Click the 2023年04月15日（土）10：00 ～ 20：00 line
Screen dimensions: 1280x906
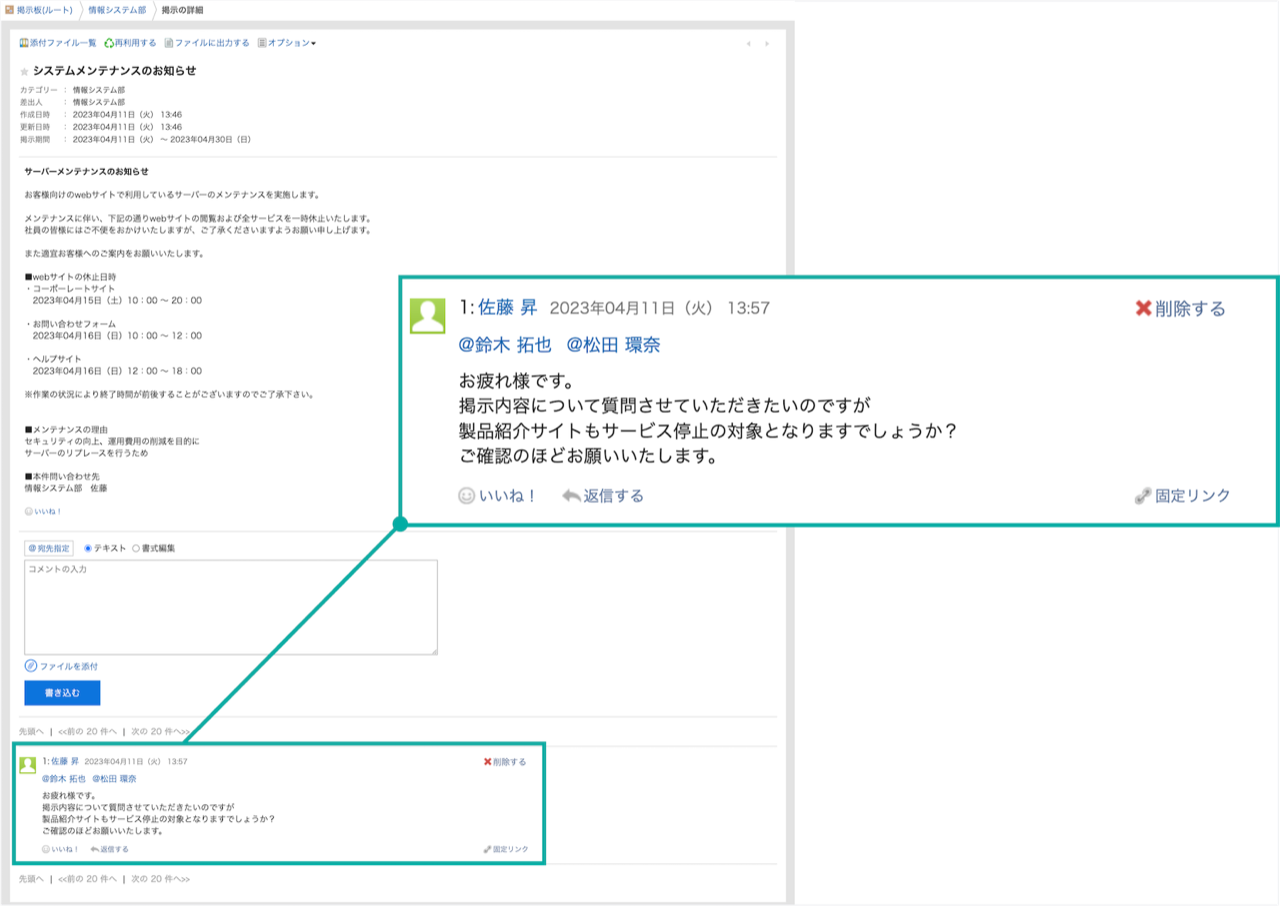[x=117, y=300]
